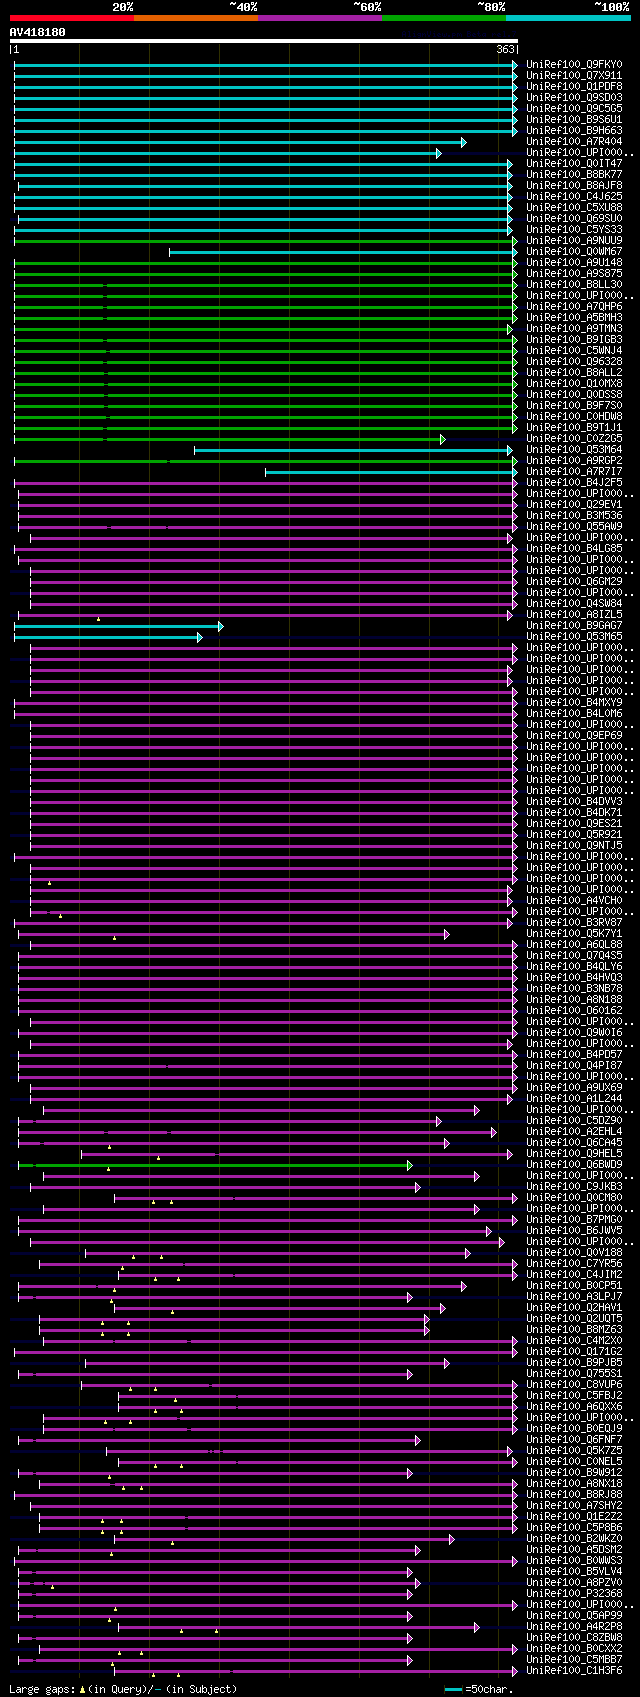Viewport: 640px width, 1697px height.
Task: Select the UniRef100_Q6GM29 label
Action: click(x=574, y=581)
